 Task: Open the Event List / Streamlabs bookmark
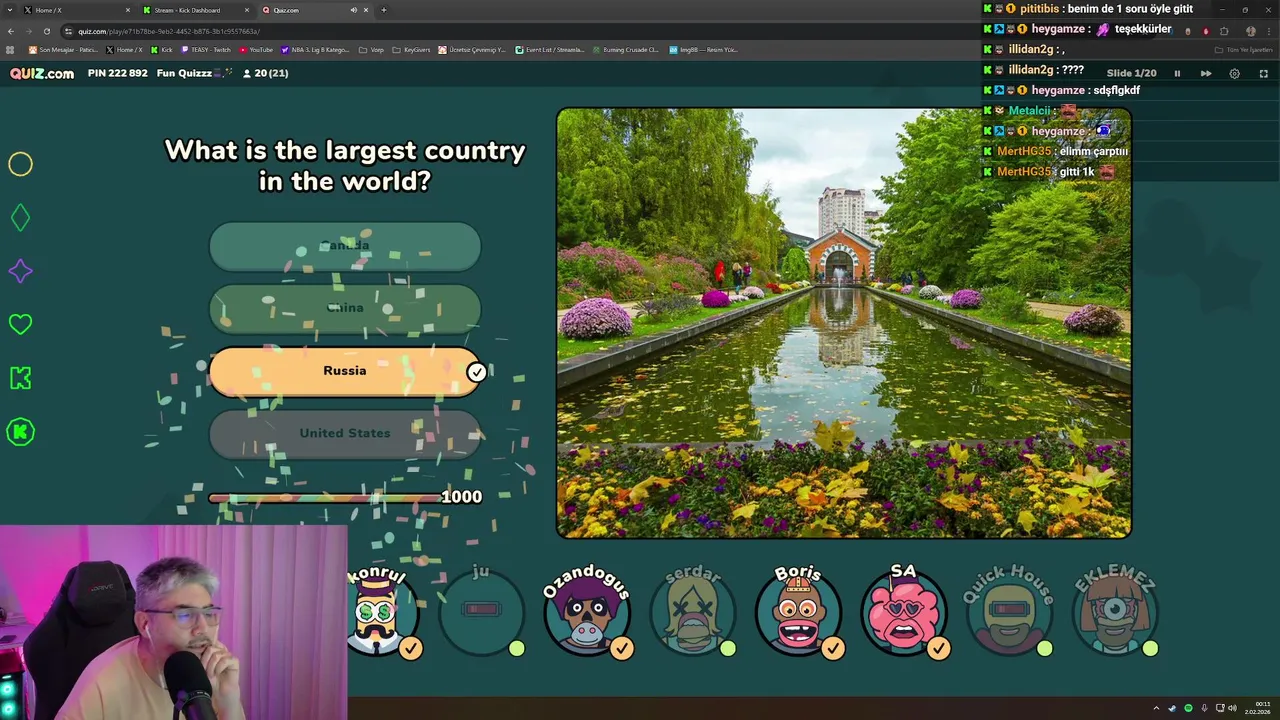[x=549, y=49]
